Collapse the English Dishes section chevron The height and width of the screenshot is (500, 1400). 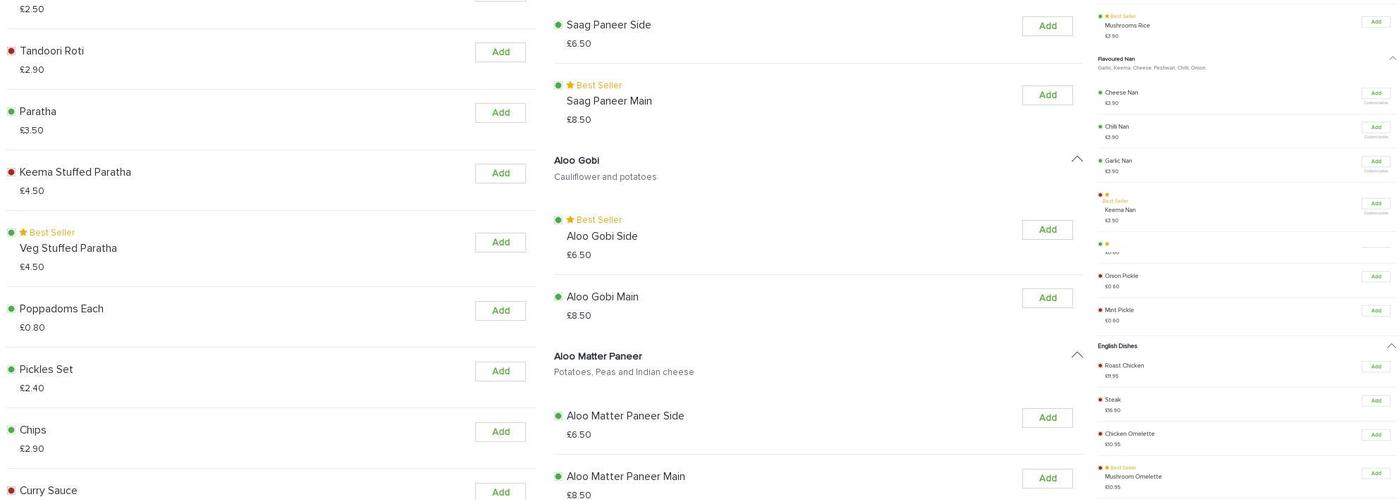1391,346
